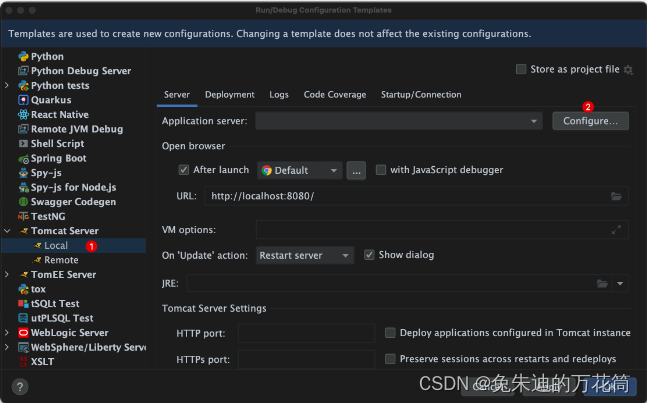Click the browser ellipsis button
The width and height of the screenshot is (647, 403).
click(x=356, y=170)
